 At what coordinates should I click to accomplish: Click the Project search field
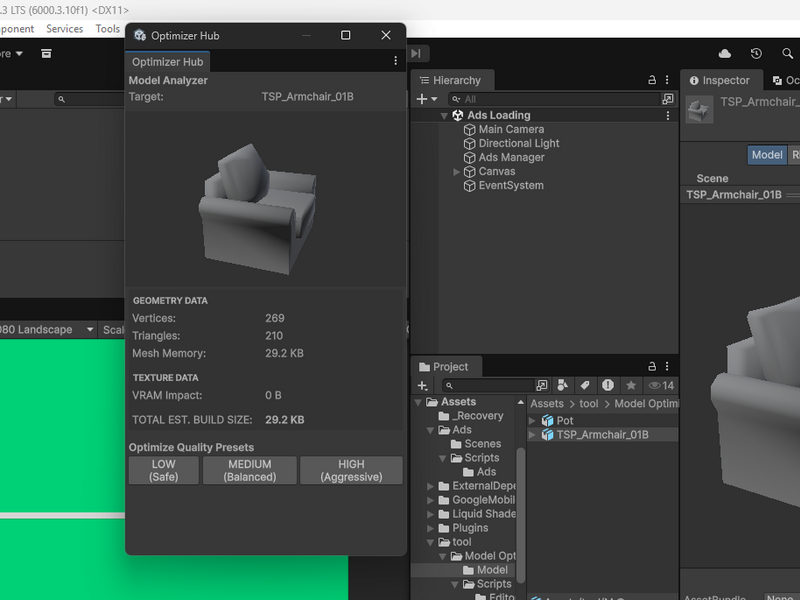click(x=489, y=386)
